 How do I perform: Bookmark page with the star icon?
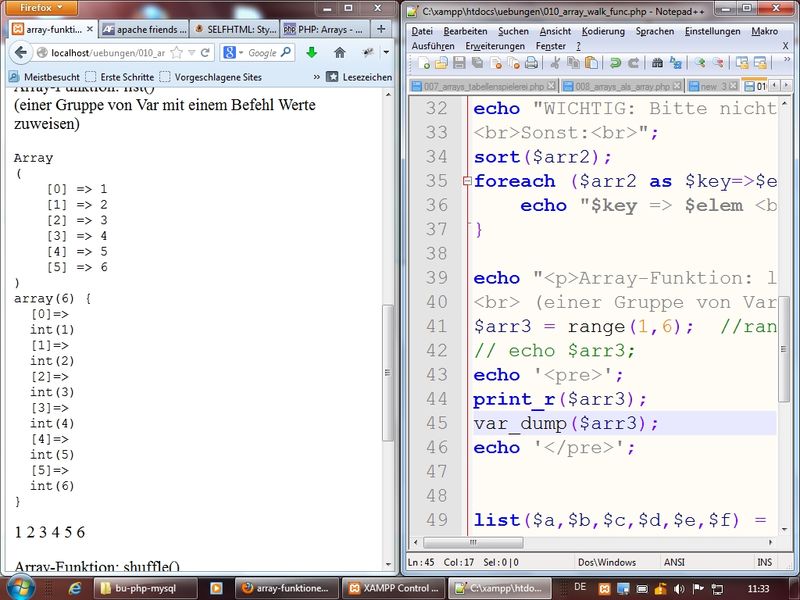pyautogui.click(x=177, y=52)
